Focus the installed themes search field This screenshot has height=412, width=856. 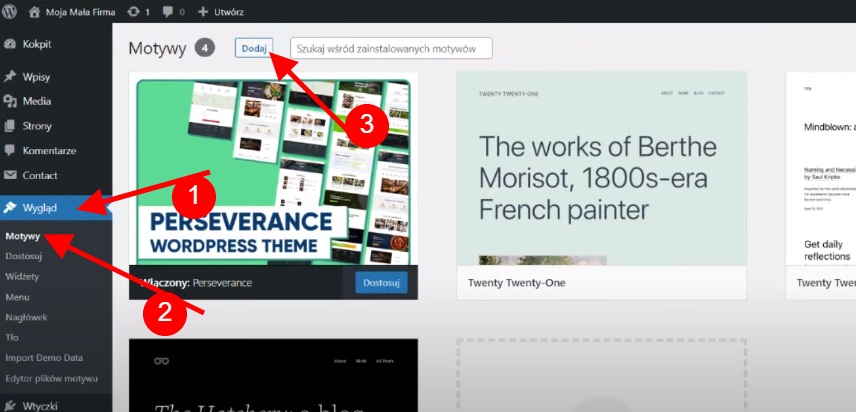[391, 48]
